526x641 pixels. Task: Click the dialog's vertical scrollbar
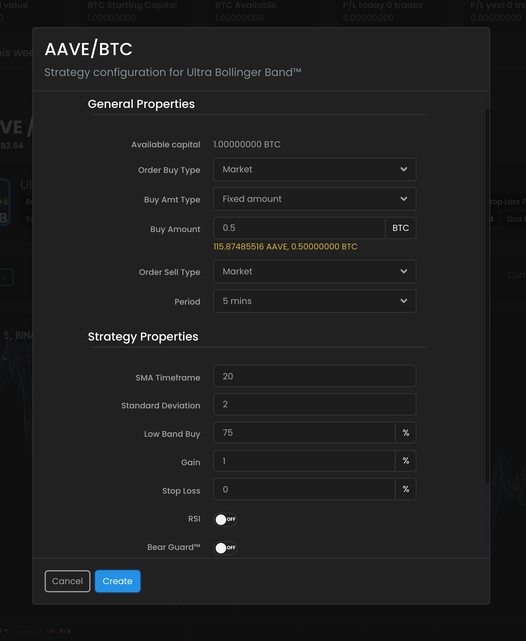pyautogui.click(x=486, y=296)
